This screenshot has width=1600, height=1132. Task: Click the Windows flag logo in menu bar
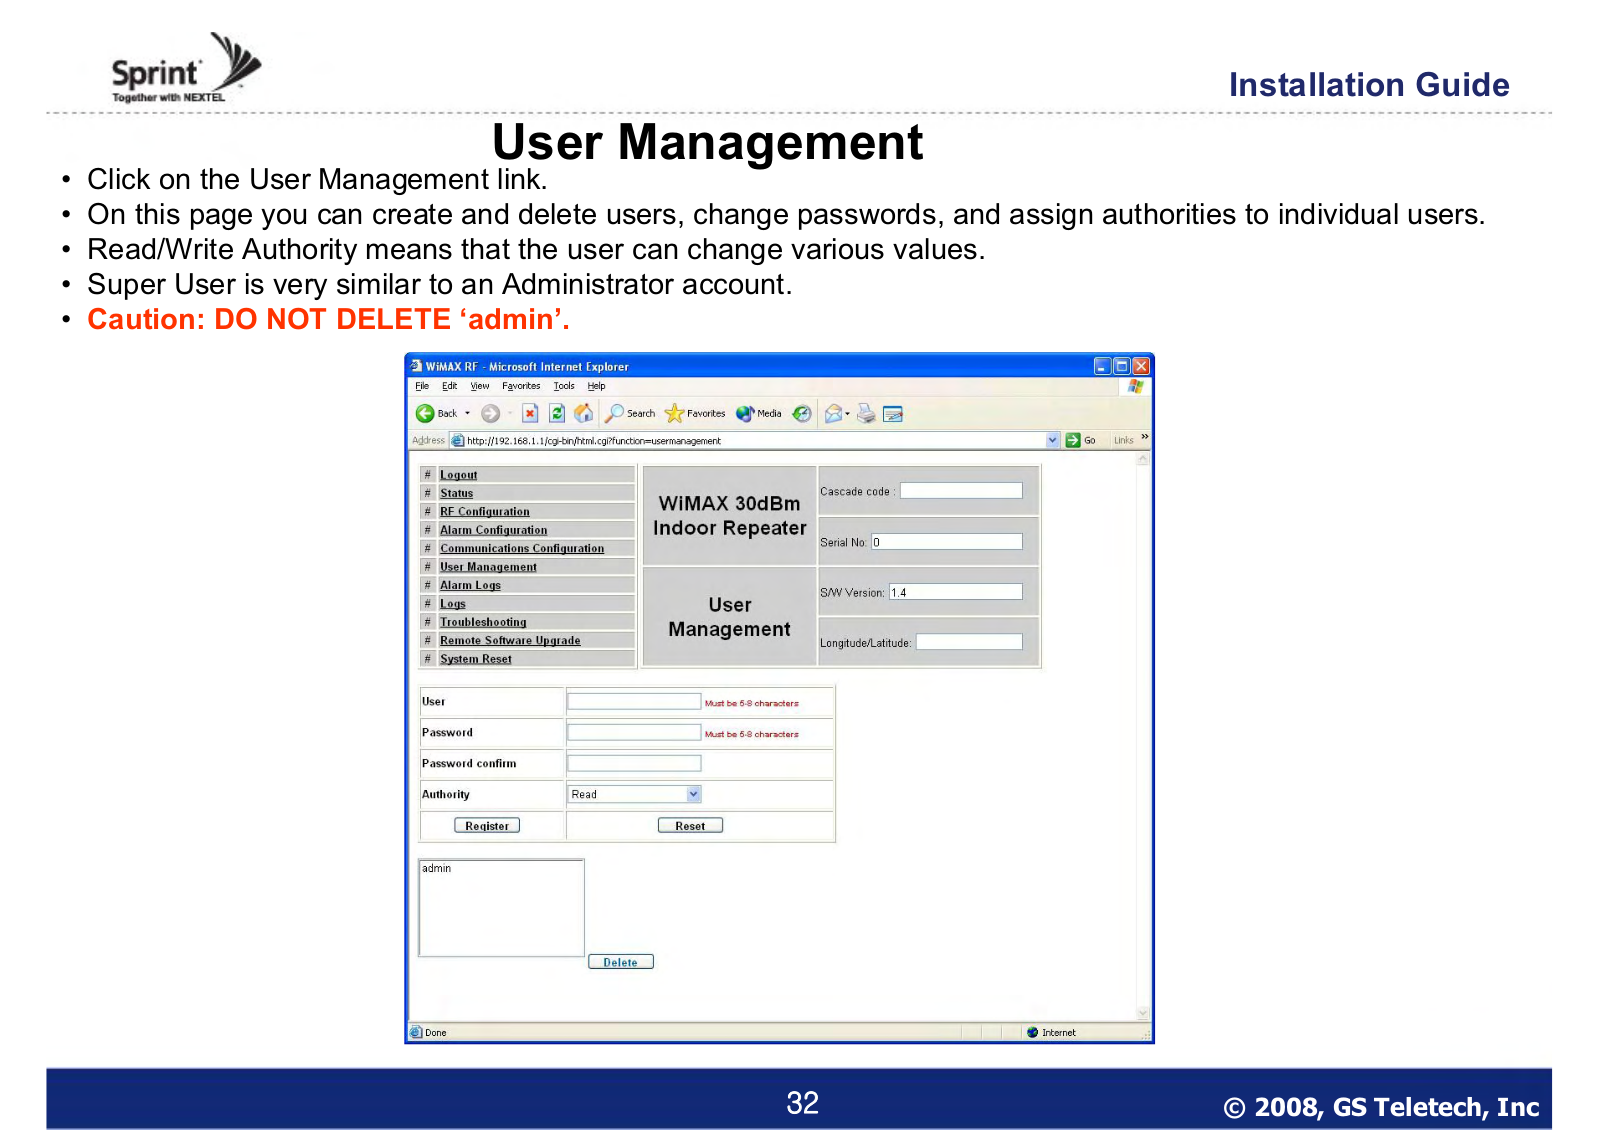coord(1136,386)
